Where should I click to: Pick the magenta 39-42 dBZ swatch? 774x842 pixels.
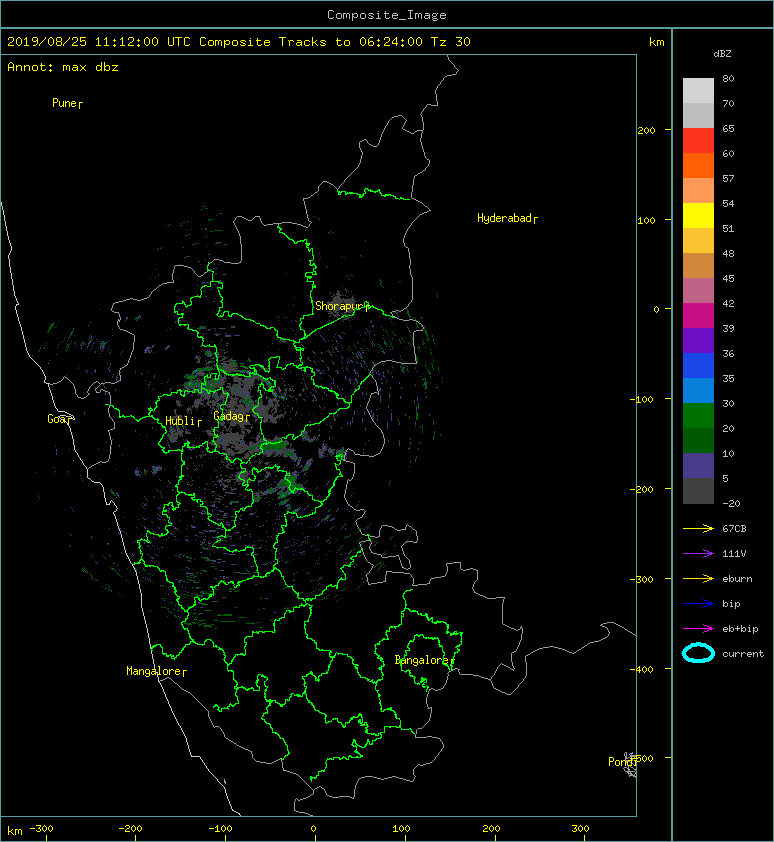(x=698, y=316)
